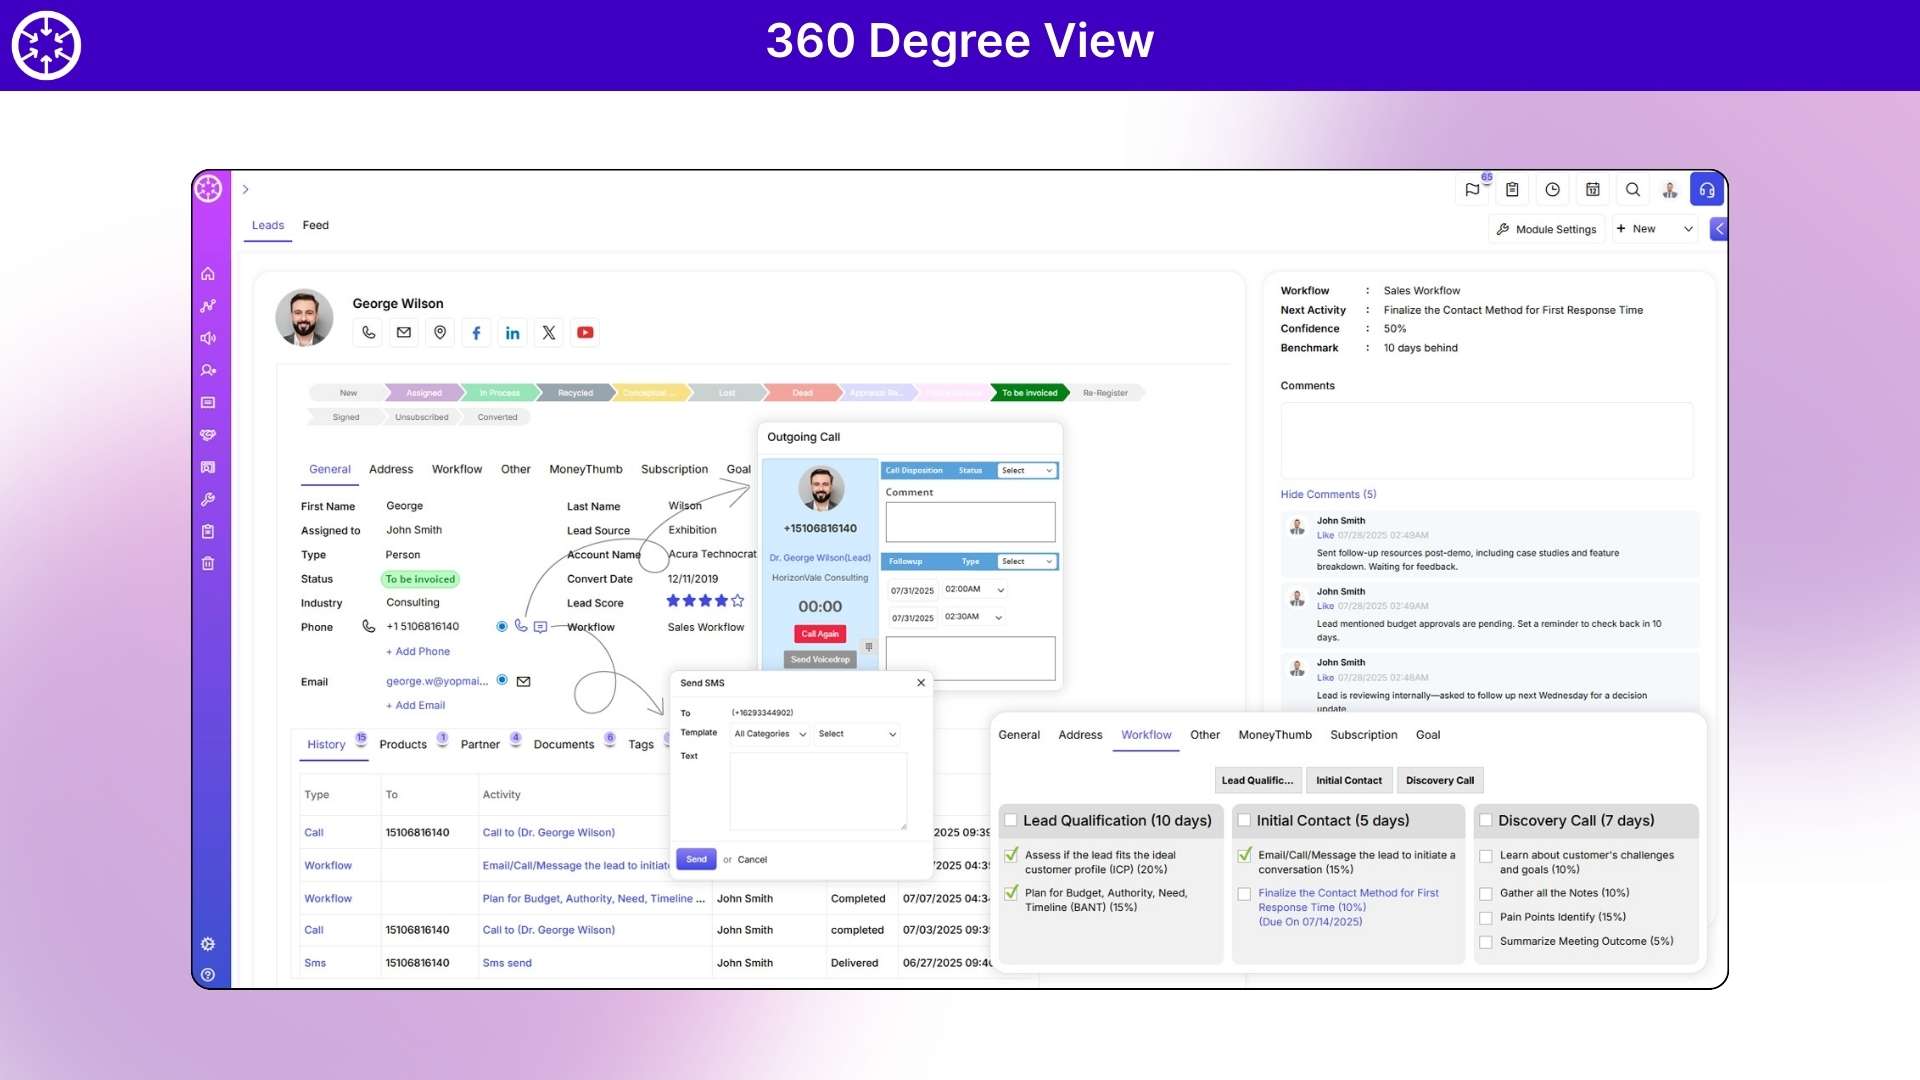Open the calendar icon in top toolbar
Screen dimensions: 1920x1080
(x=1593, y=189)
